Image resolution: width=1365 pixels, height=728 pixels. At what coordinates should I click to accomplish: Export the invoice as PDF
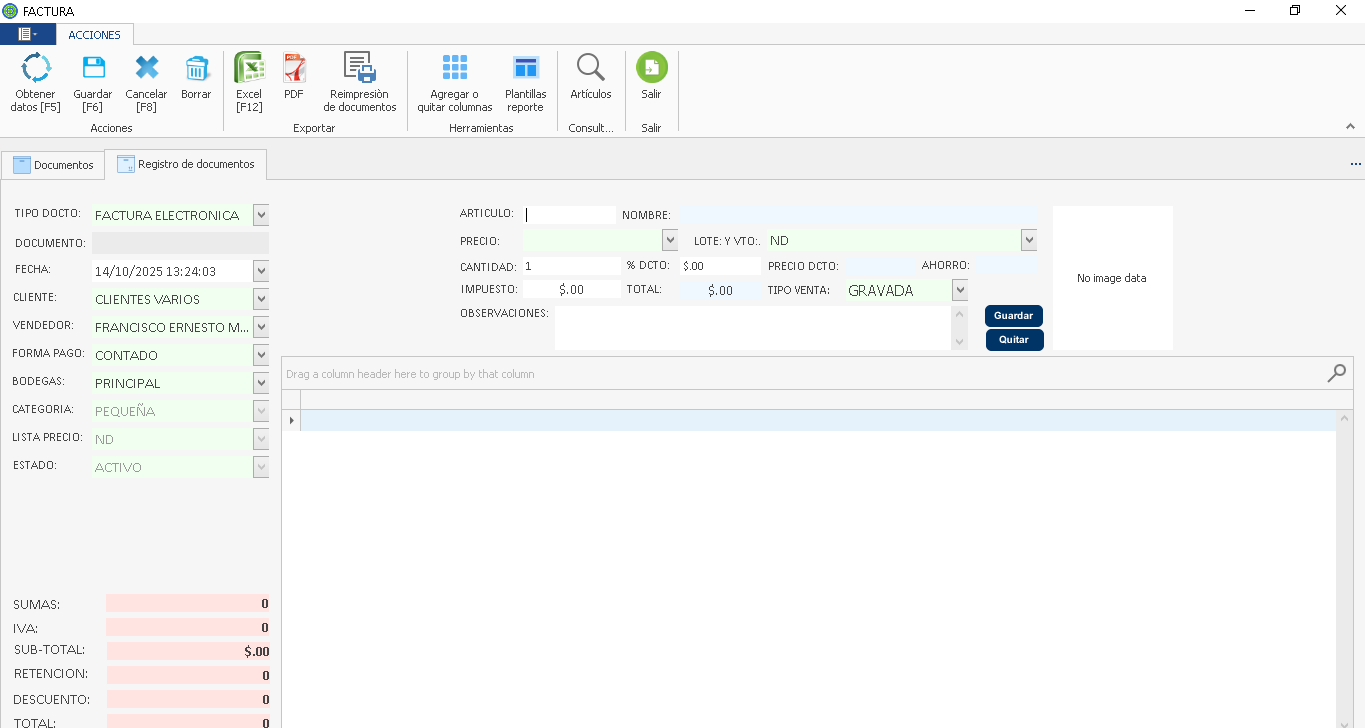point(294,68)
